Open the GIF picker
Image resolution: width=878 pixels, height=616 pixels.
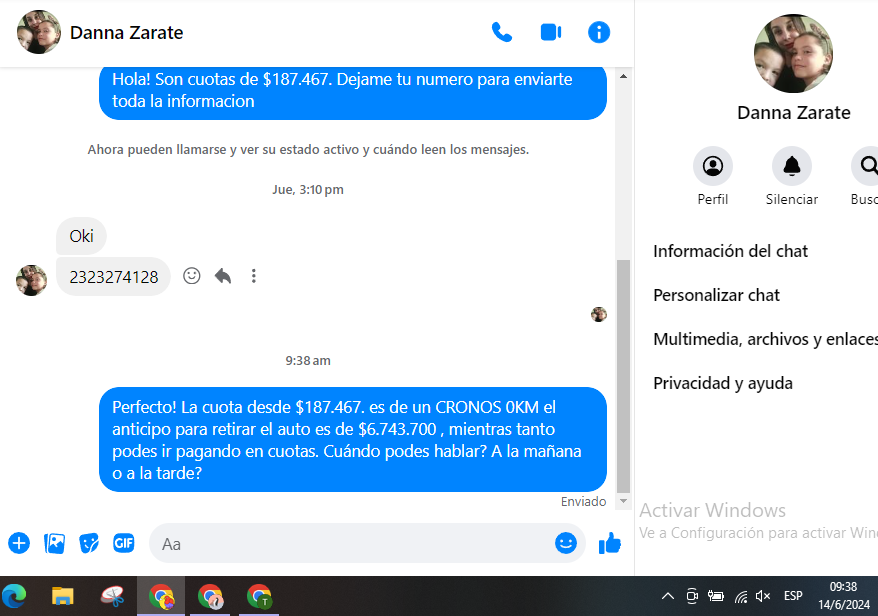click(124, 543)
